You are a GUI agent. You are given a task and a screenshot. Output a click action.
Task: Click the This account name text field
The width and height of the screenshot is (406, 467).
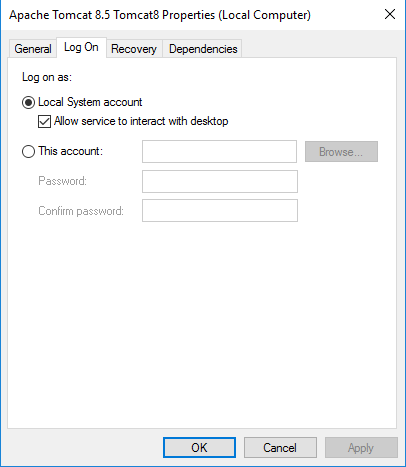coord(219,152)
